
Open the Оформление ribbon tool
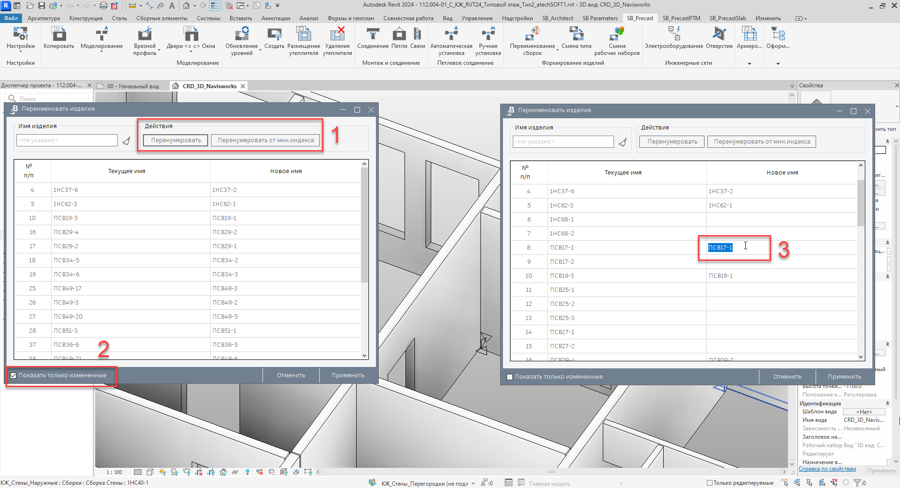pos(778,37)
